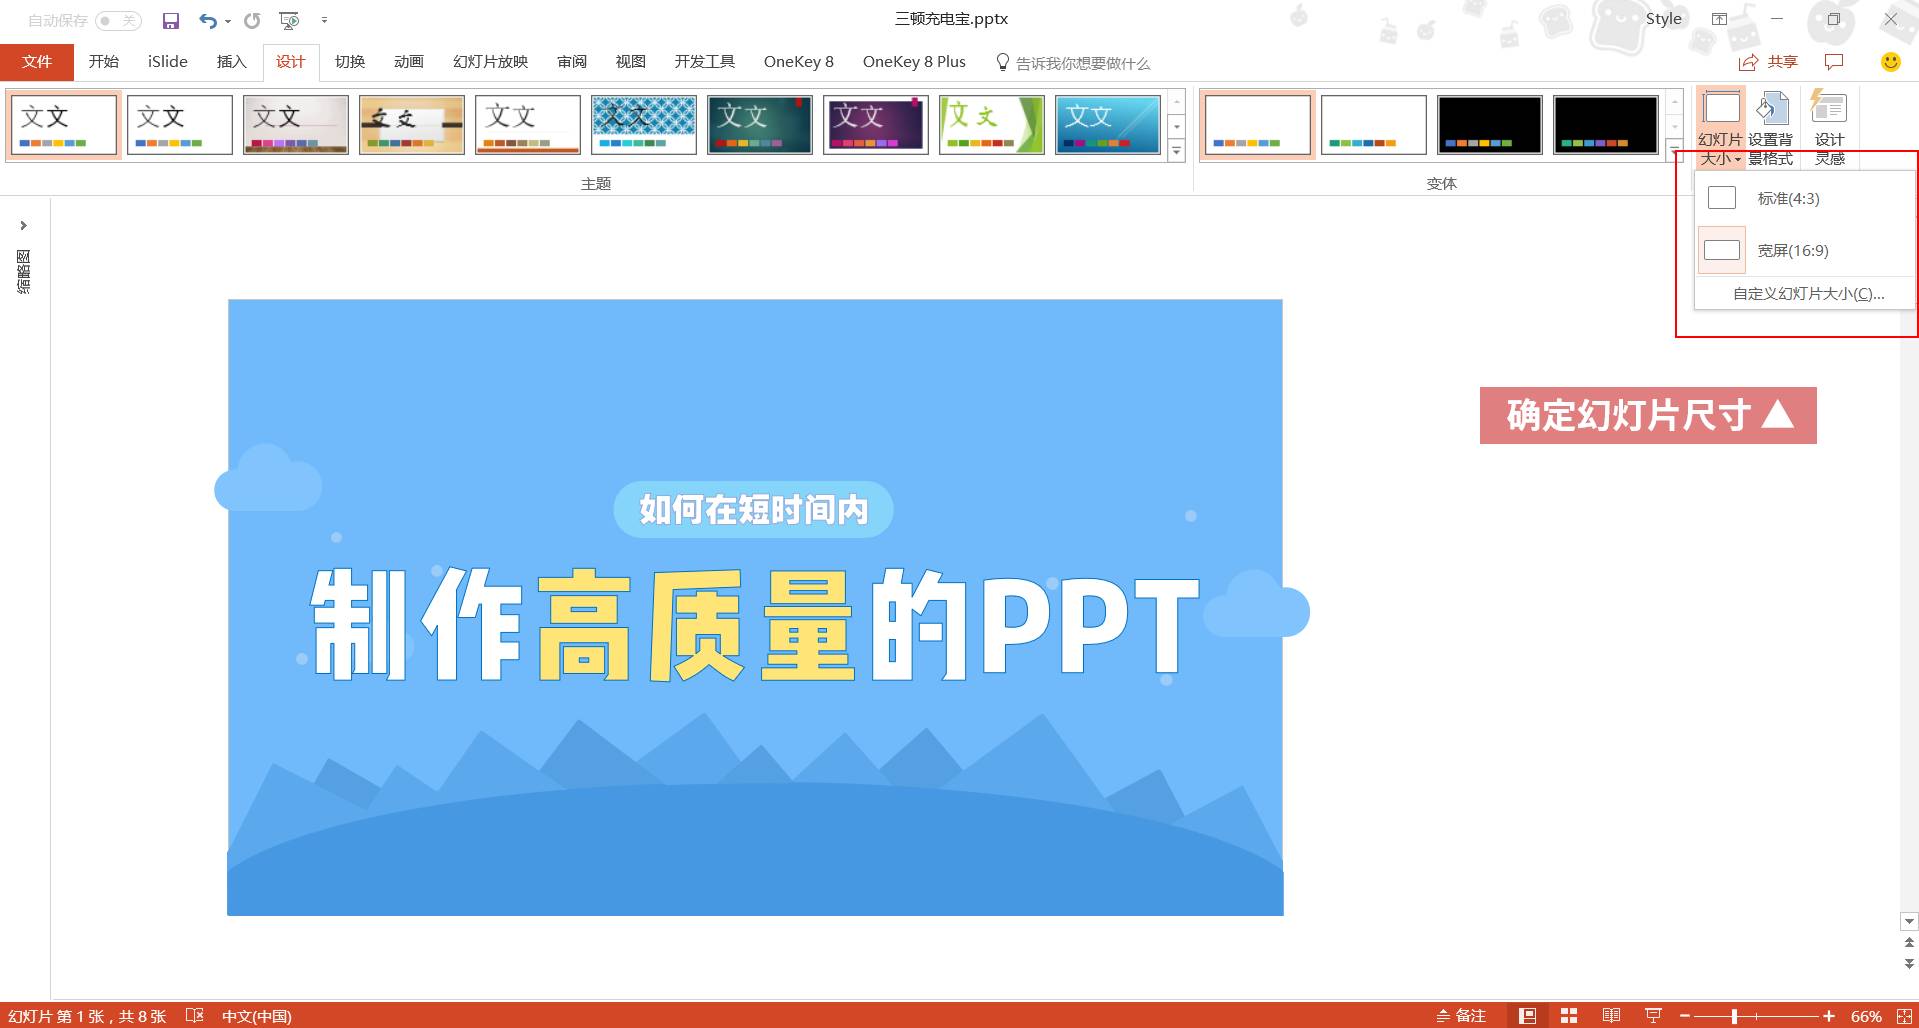Viewport: 1919px width, 1028px height.
Task: Open the 幻灯片放映 tab
Action: tap(490, 62)
